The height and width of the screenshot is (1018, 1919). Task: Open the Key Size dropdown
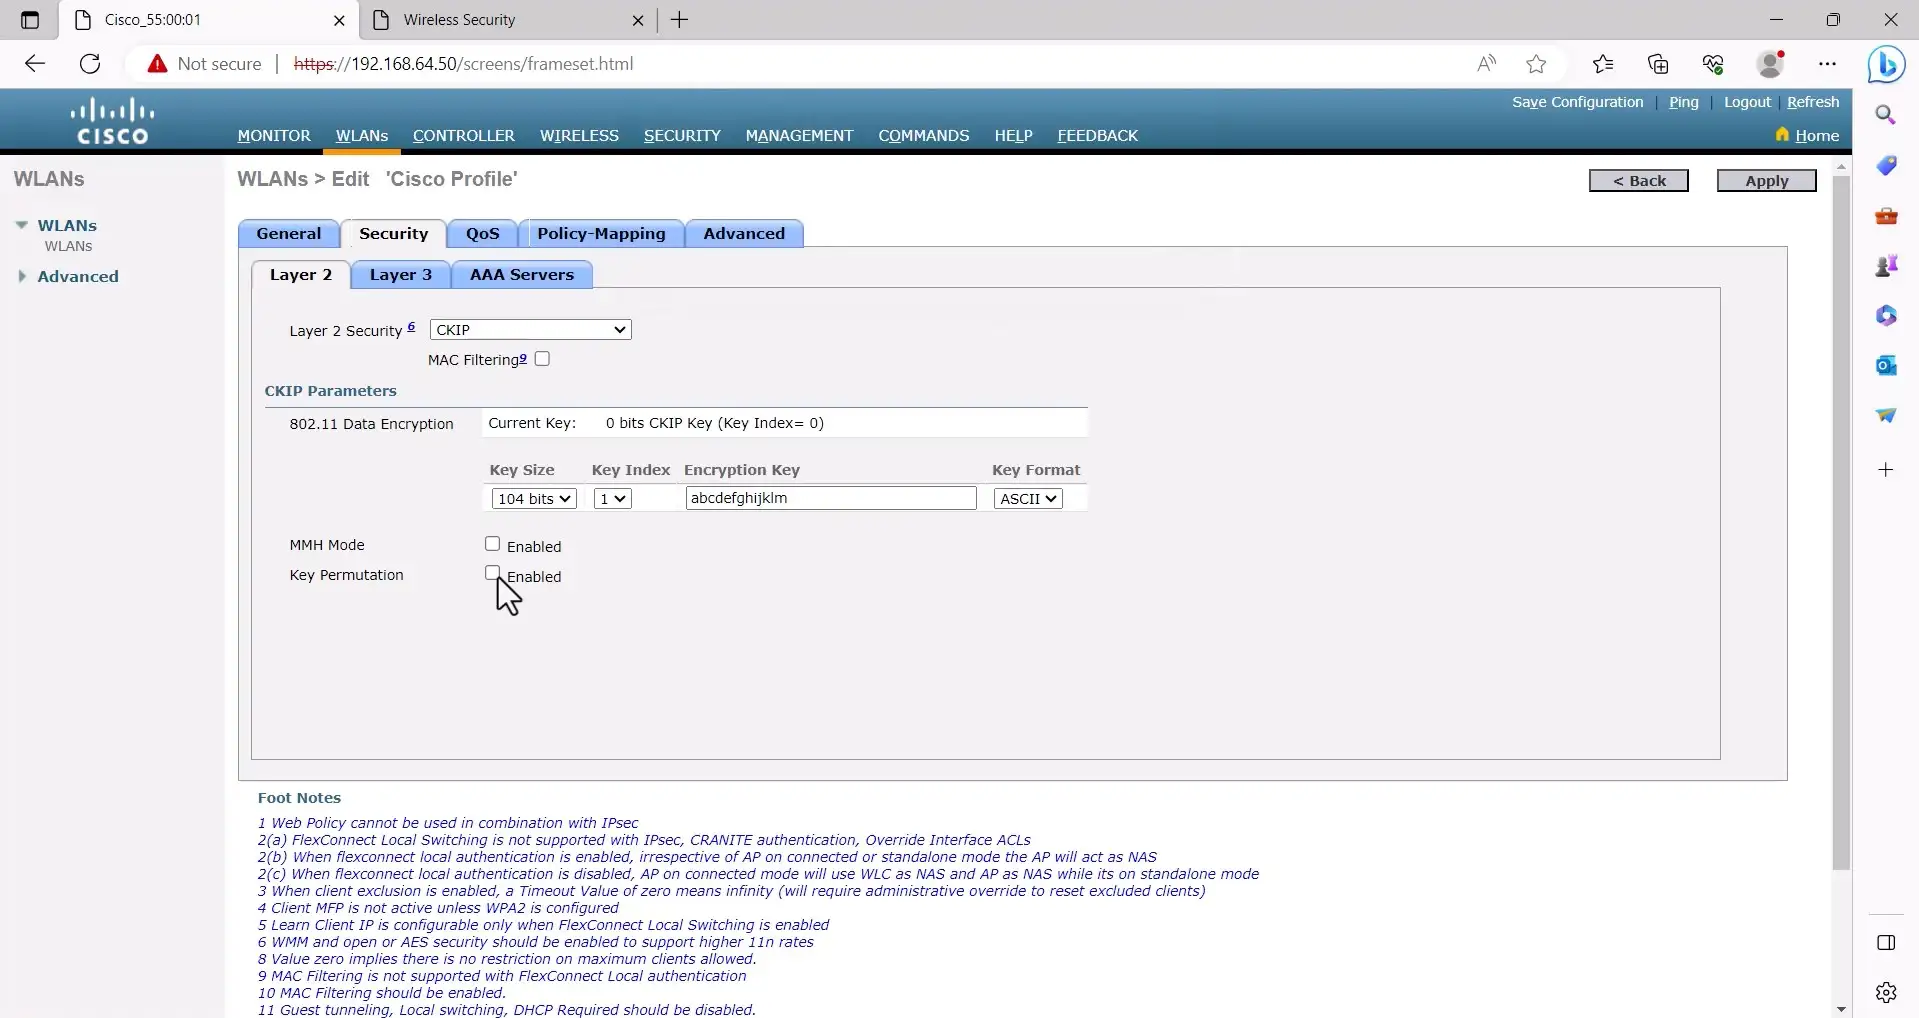click(533, 497)
